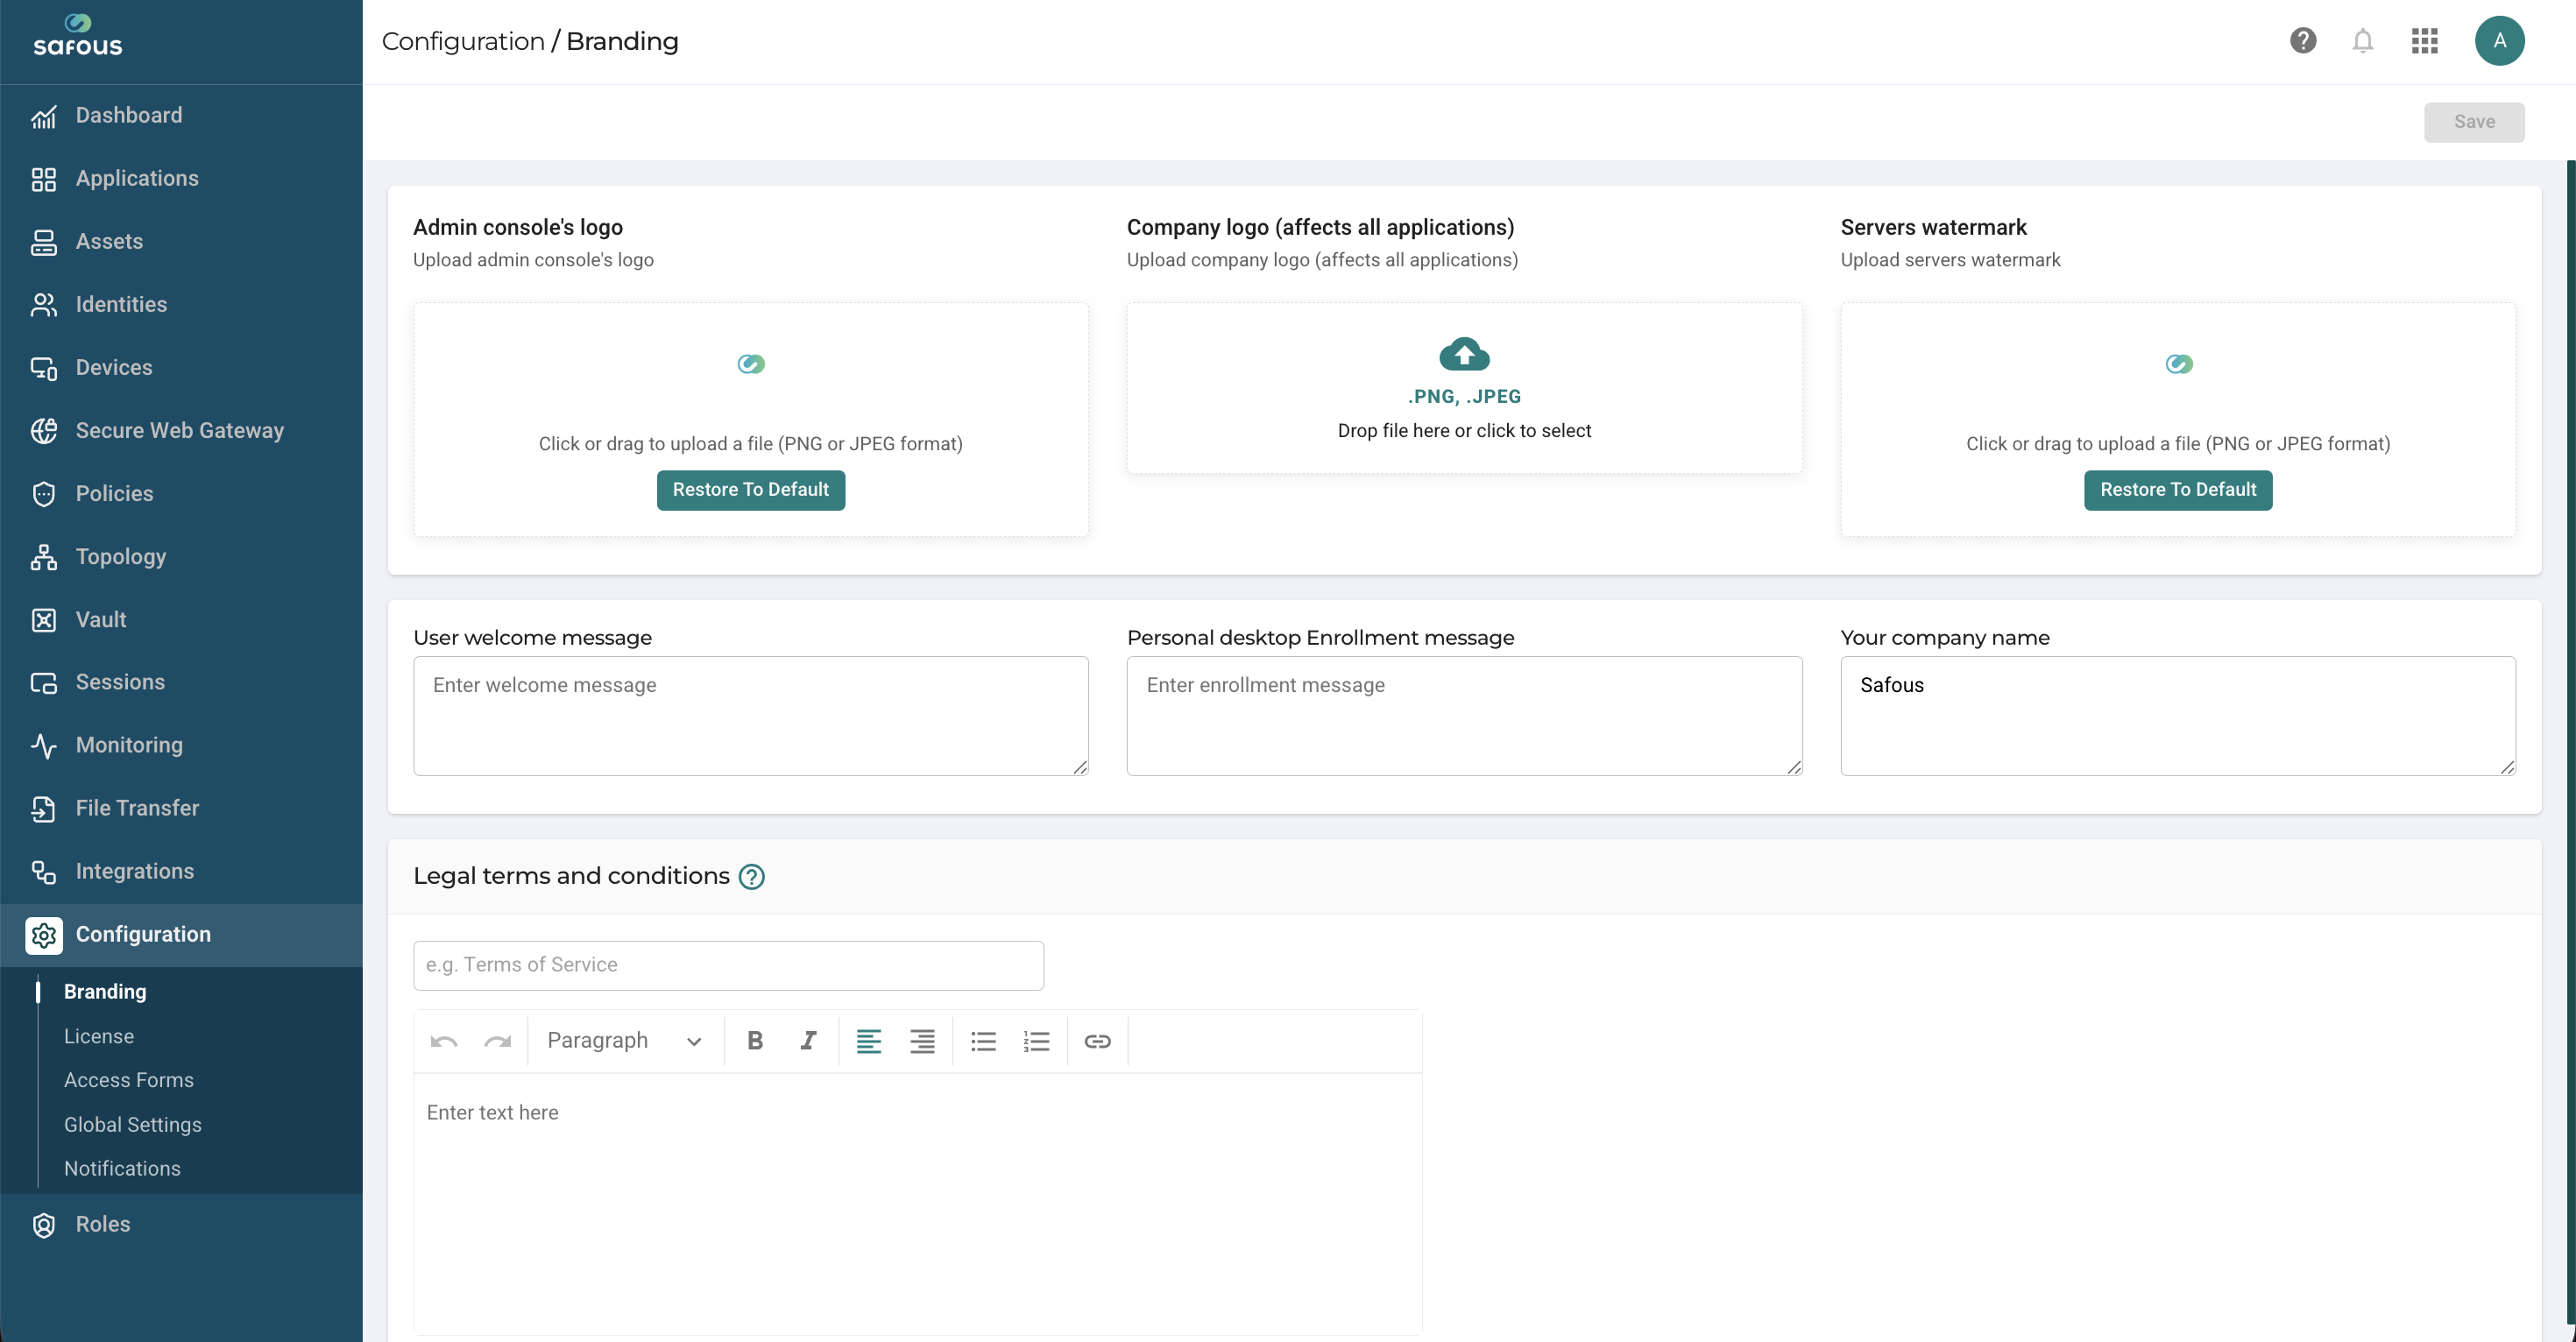Screen dimensions: 2576x1342
Task: Insert a link in the editor
Action: (x=1097, y=1041)
